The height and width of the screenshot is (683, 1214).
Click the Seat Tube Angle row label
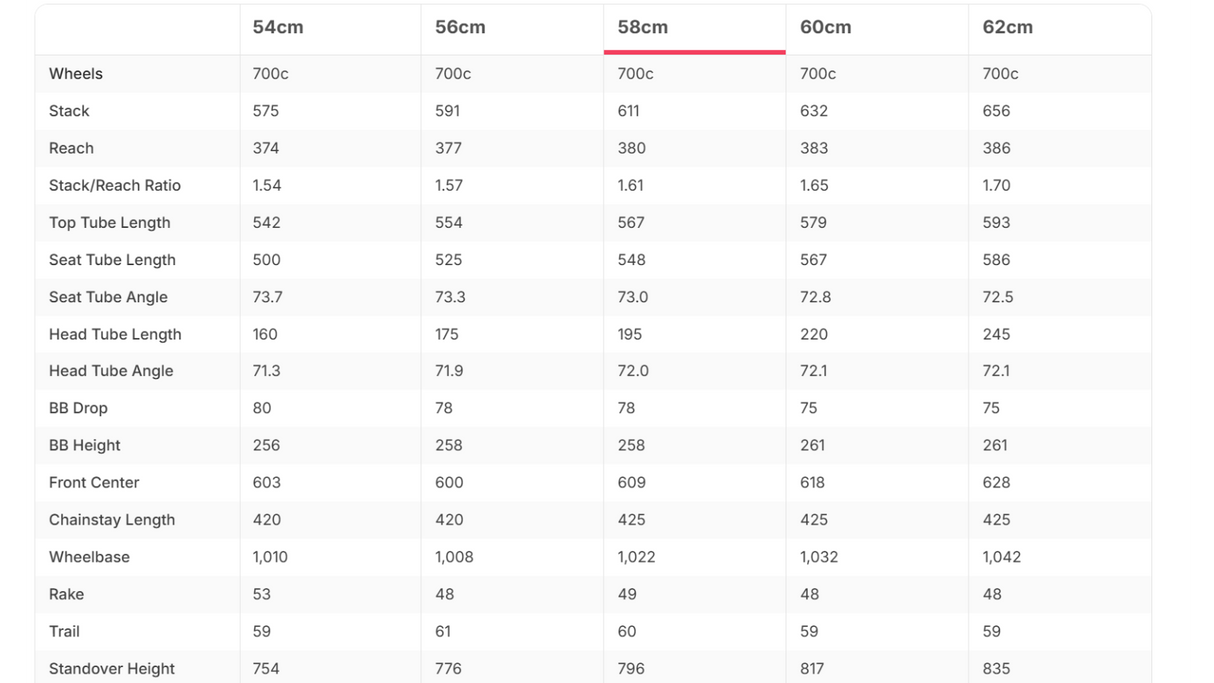pyautogui.click(x=108, y=297)
